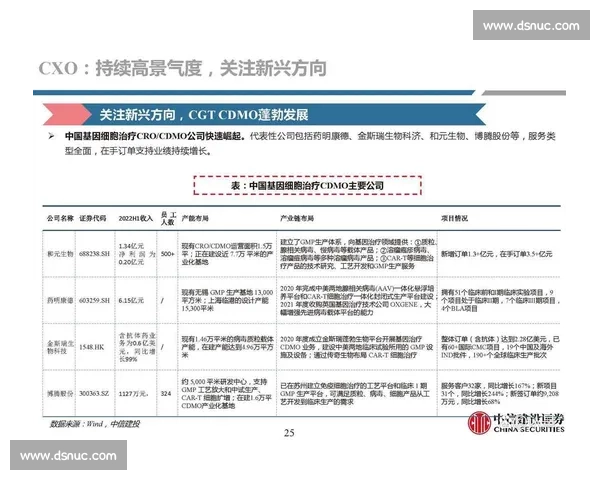Click project cell '新增订单1.3+亿元'
The height and width of the screenshot is (480, 600).
497,254
